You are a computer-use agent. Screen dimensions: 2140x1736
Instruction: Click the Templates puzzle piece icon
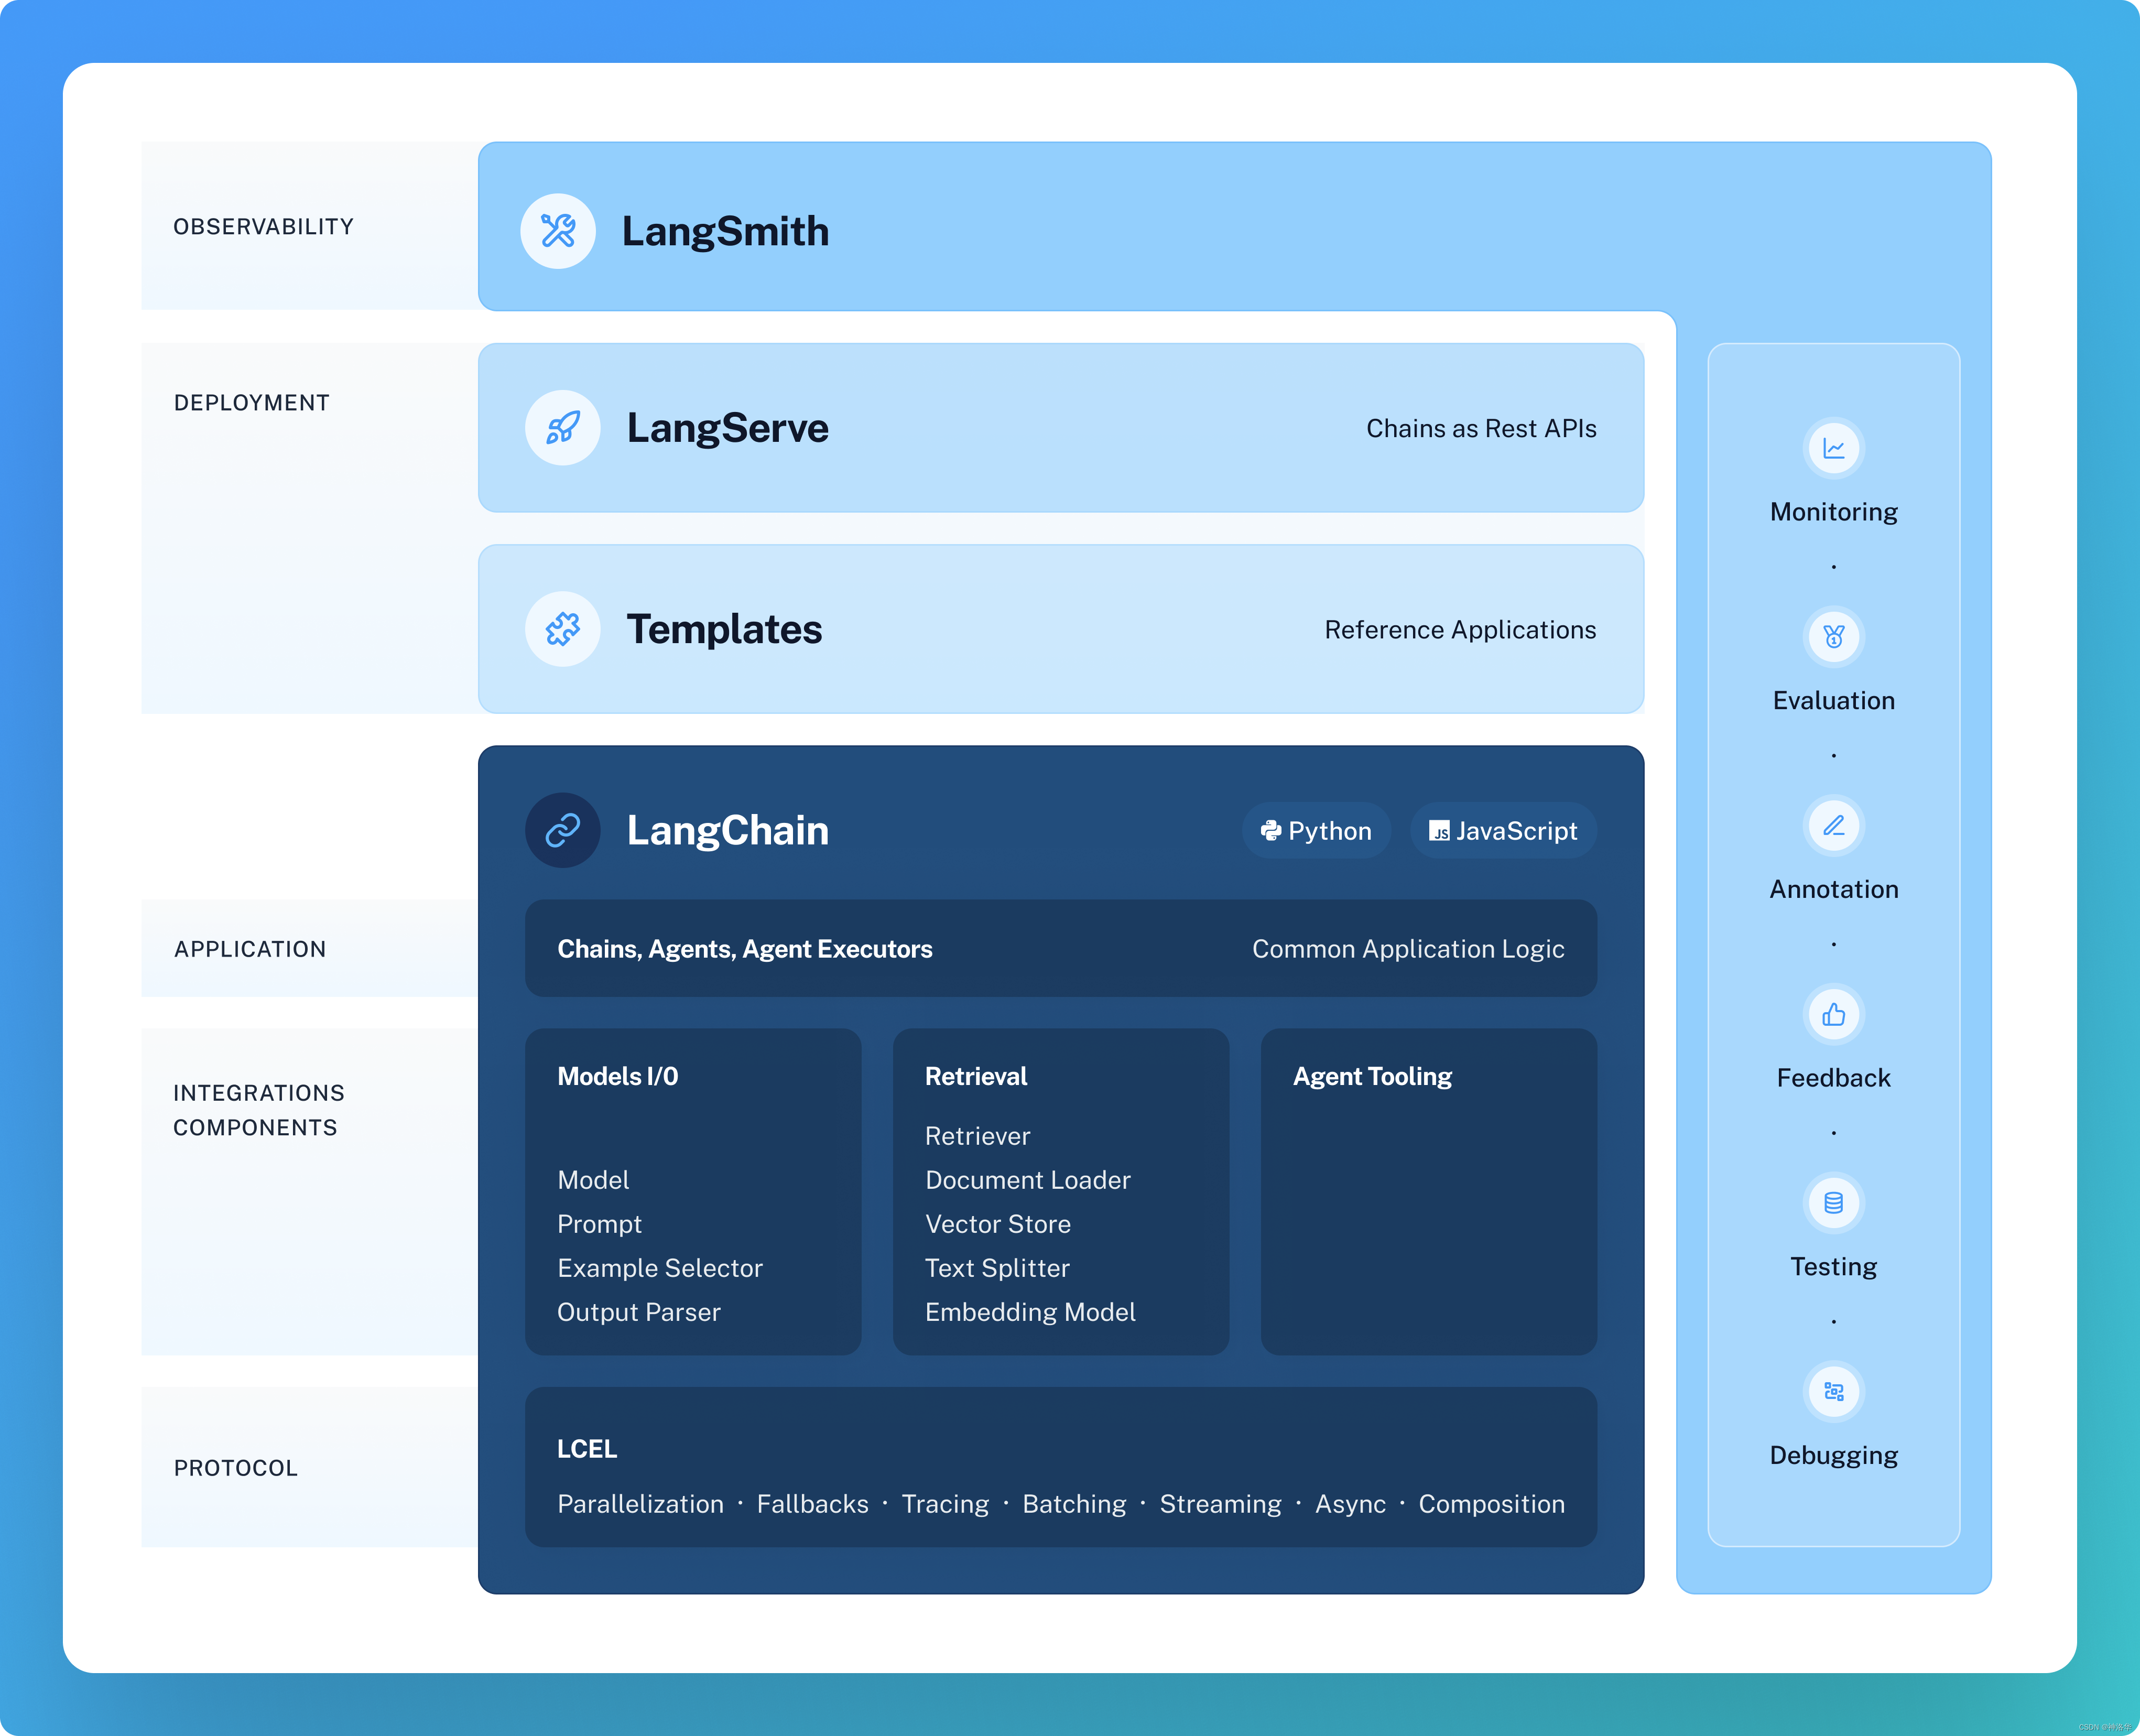[563, 629]
